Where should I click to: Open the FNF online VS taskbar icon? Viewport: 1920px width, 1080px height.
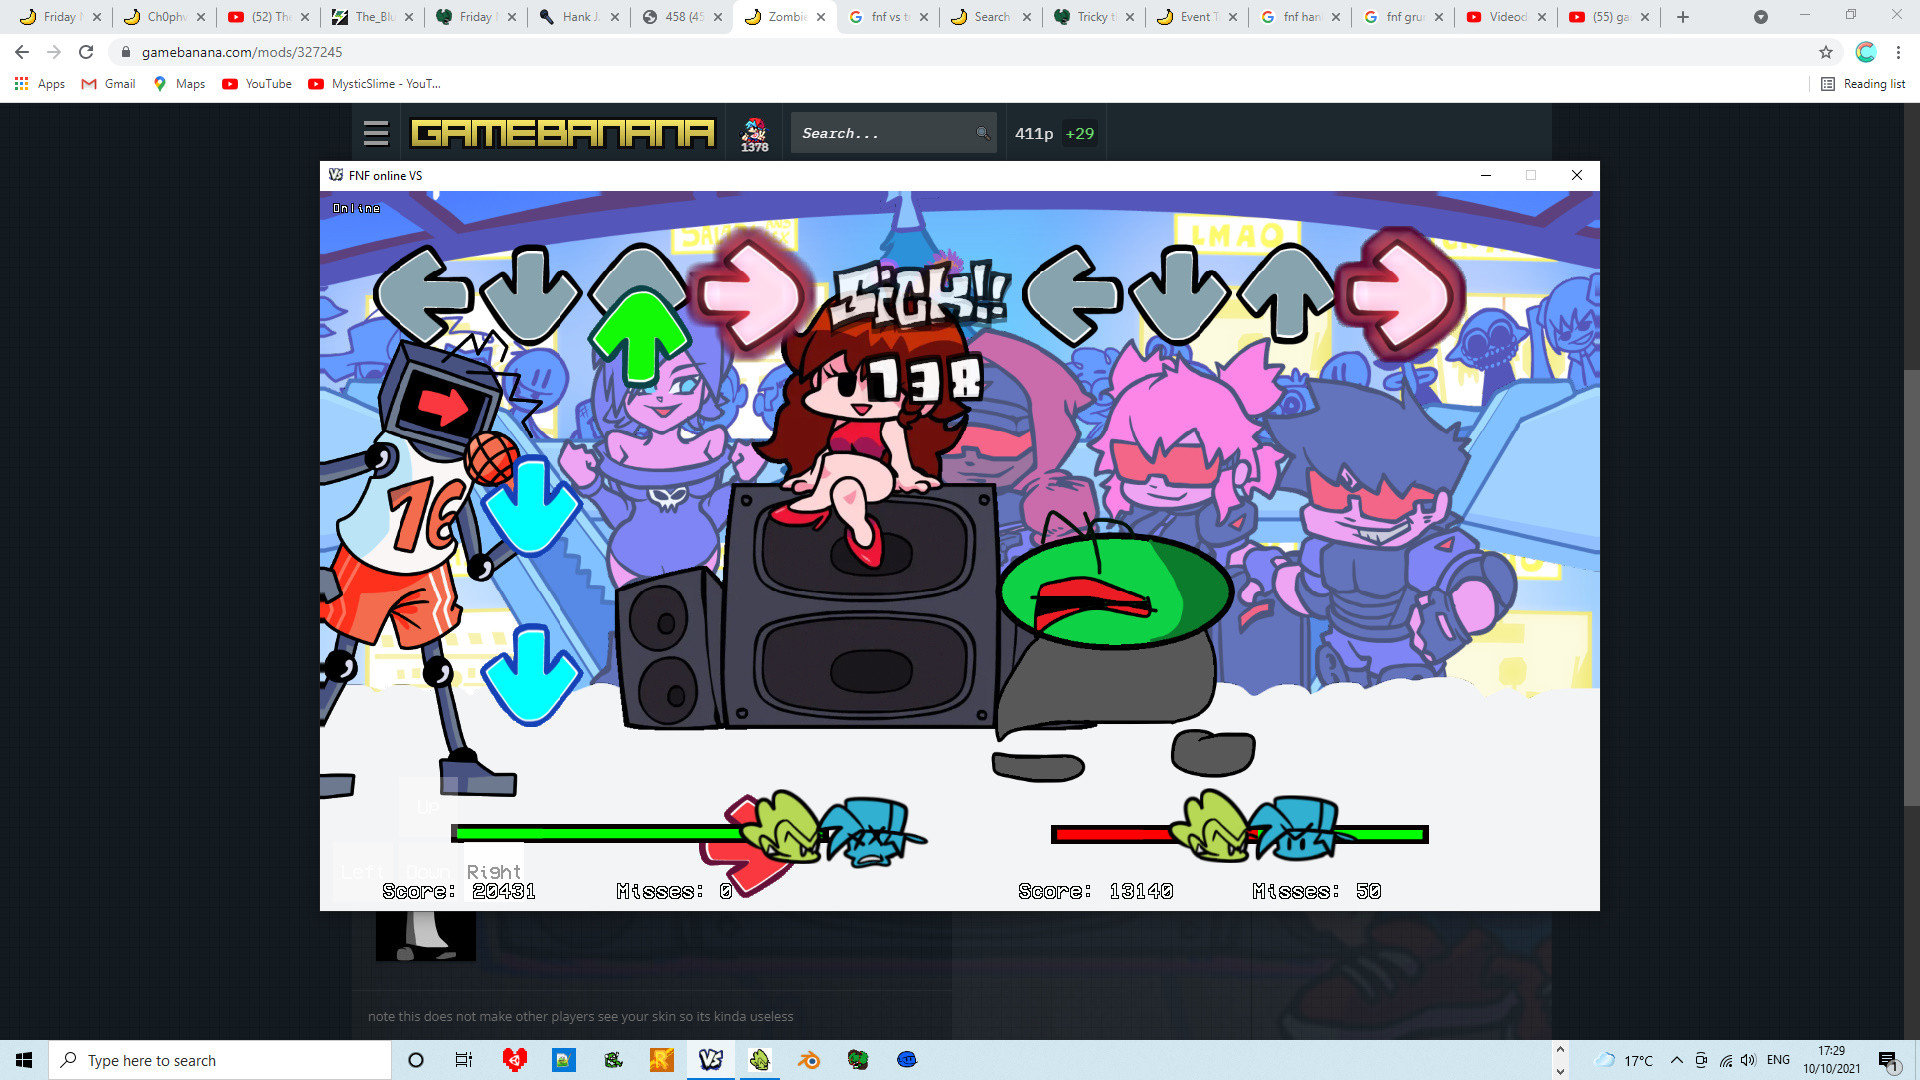coord(710,1060)
